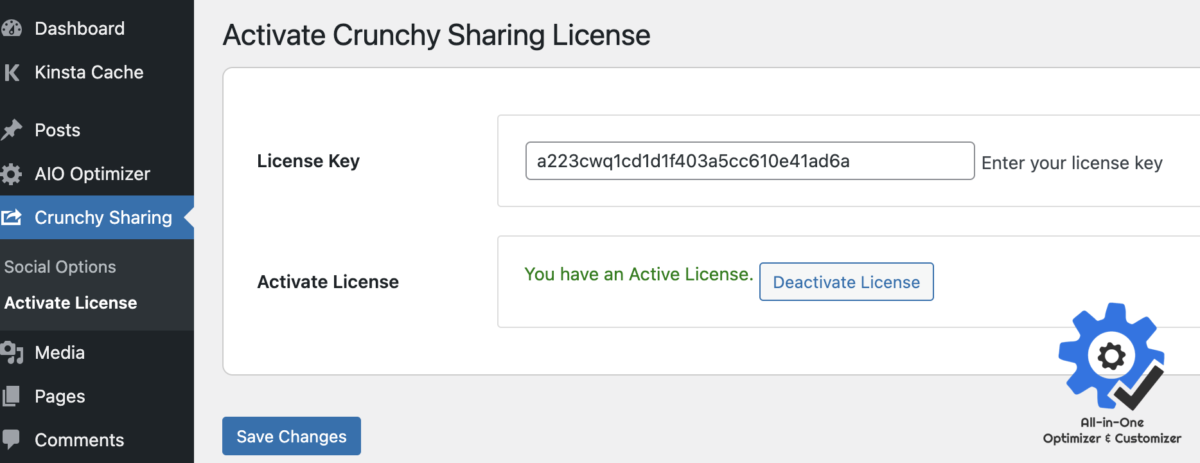This screenshot has height=463, width=1200.
Task: Open Kinsta Cache menu item
Action: click(x=89, y=72)
